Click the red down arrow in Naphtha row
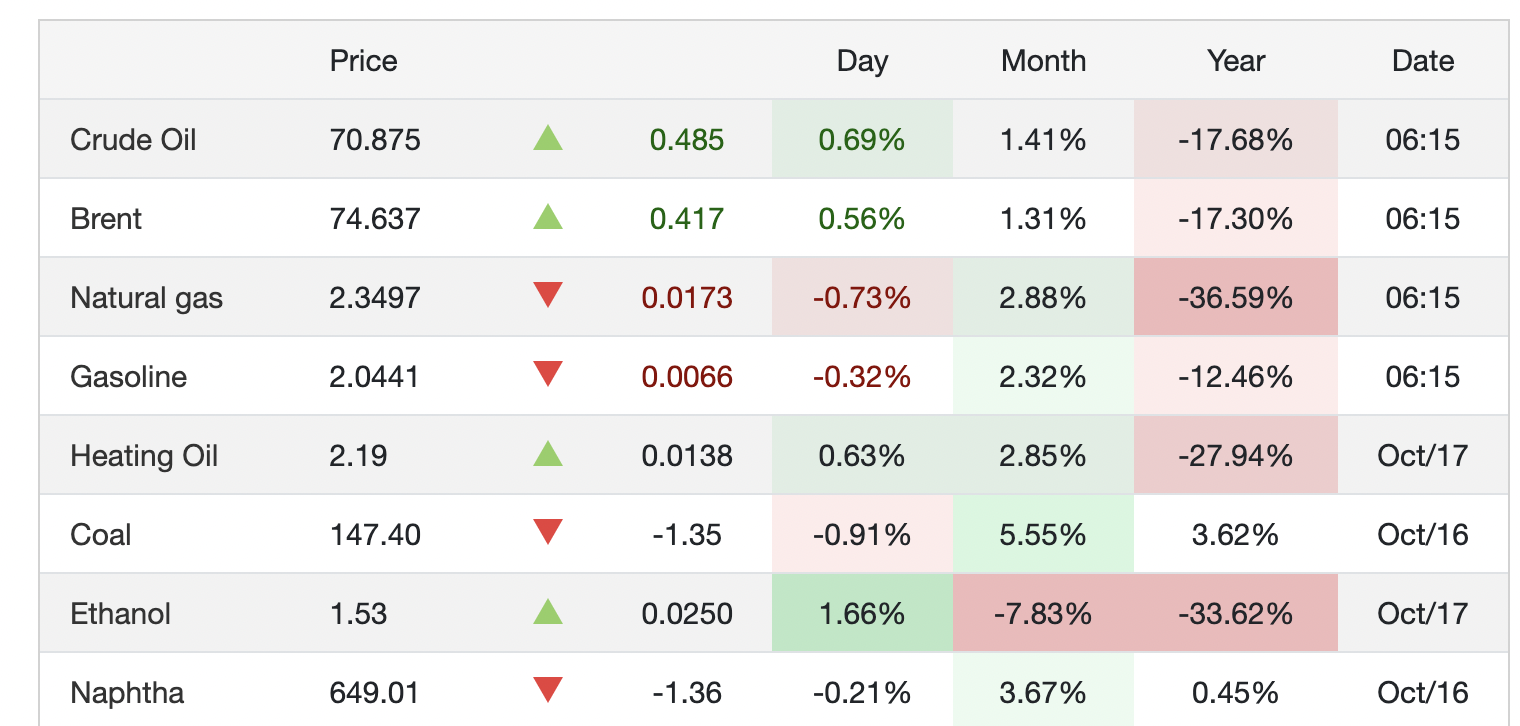This screenshot has width=1520, height=726. 548,691
